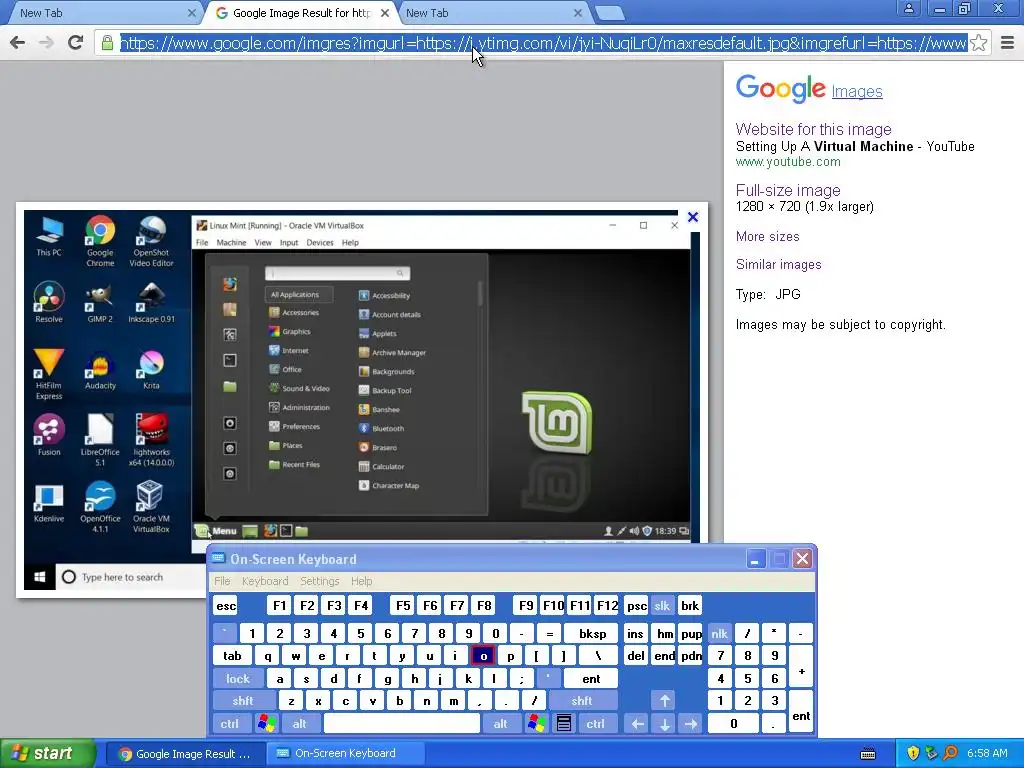Toggle the left shft key
This screenshot has height=768, width=1024.
(242, 701)
